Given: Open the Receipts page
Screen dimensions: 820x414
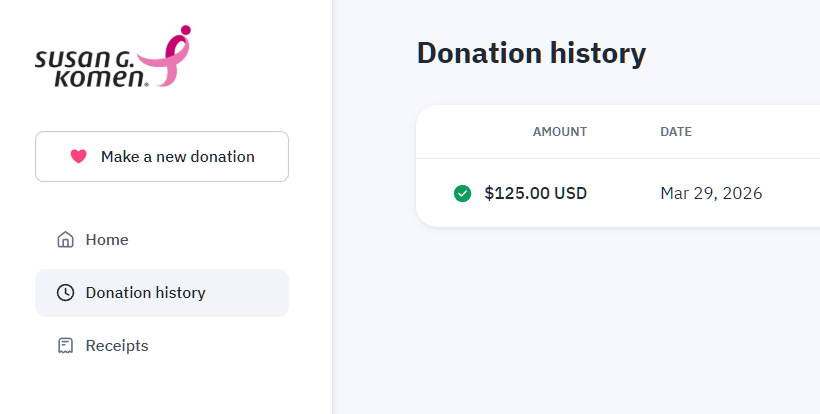Looking at the screenshot, I should click(x=117, y=346).
